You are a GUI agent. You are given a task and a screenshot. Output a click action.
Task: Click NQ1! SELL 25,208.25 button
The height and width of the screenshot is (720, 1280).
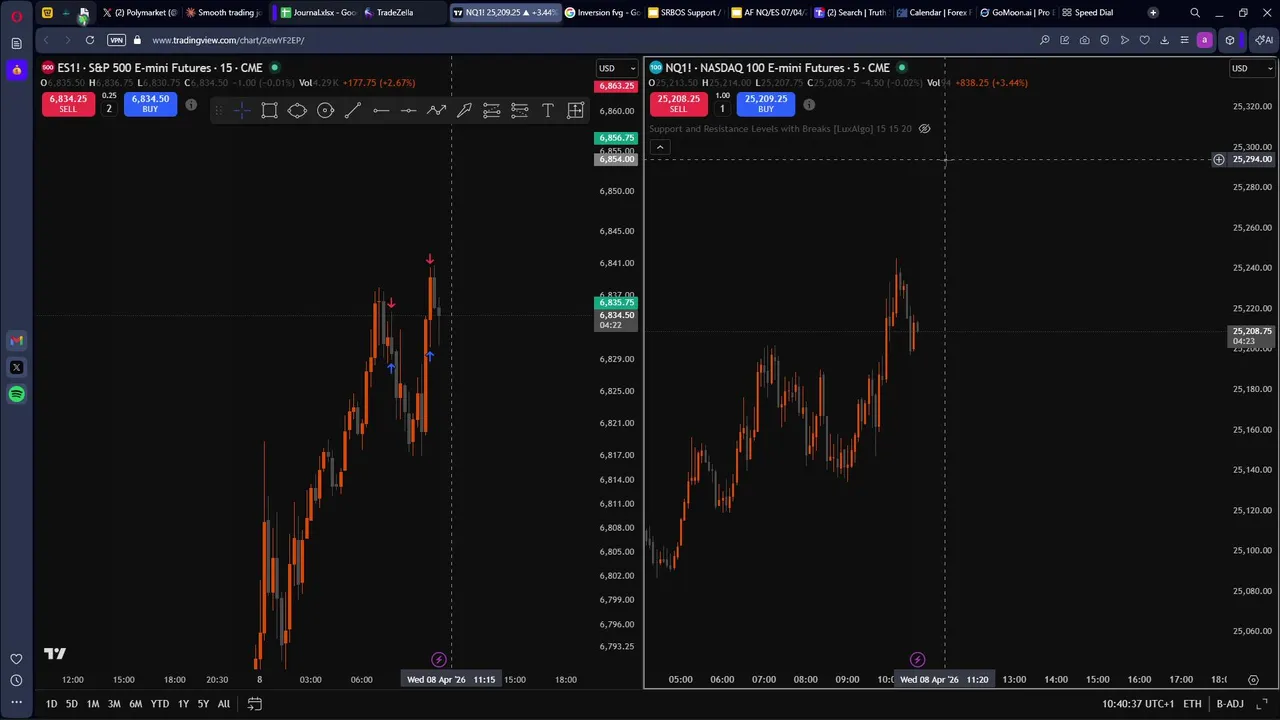pyautogui.click(x=678, y=104)
